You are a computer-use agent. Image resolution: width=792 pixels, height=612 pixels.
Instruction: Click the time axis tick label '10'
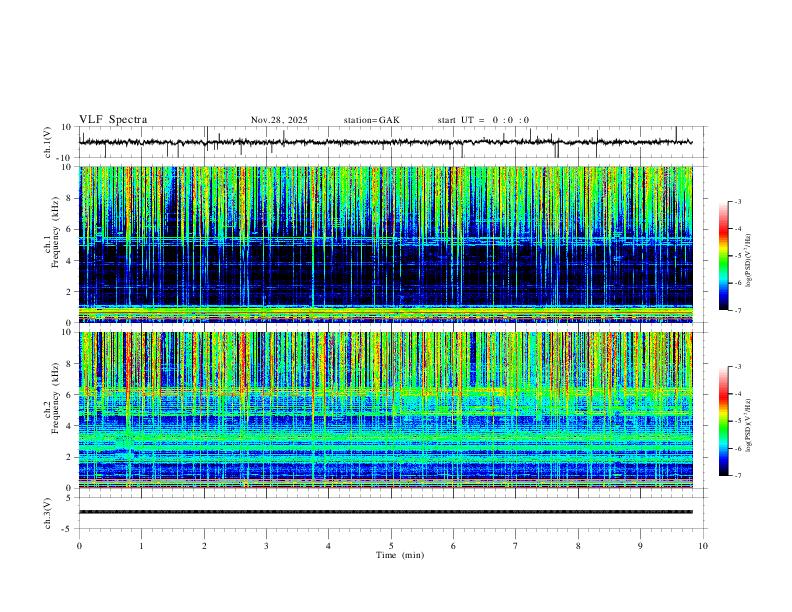click(703, 546)
